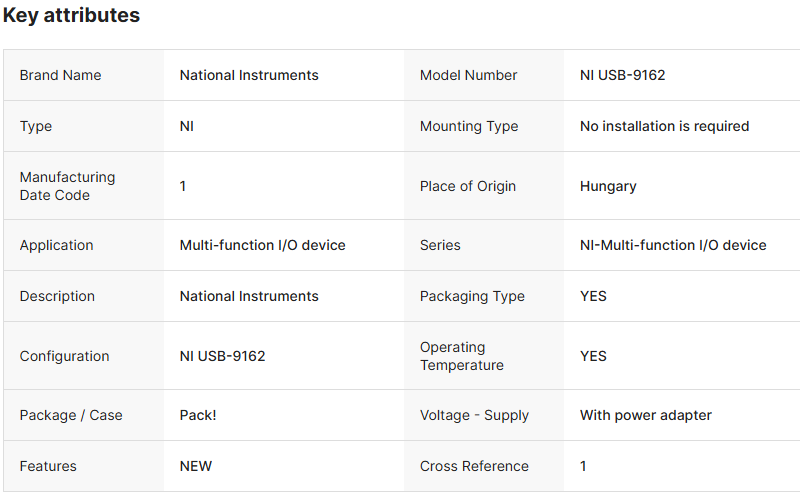
Task: Select the Packaging Type label
Action: [x=472, y=296]
